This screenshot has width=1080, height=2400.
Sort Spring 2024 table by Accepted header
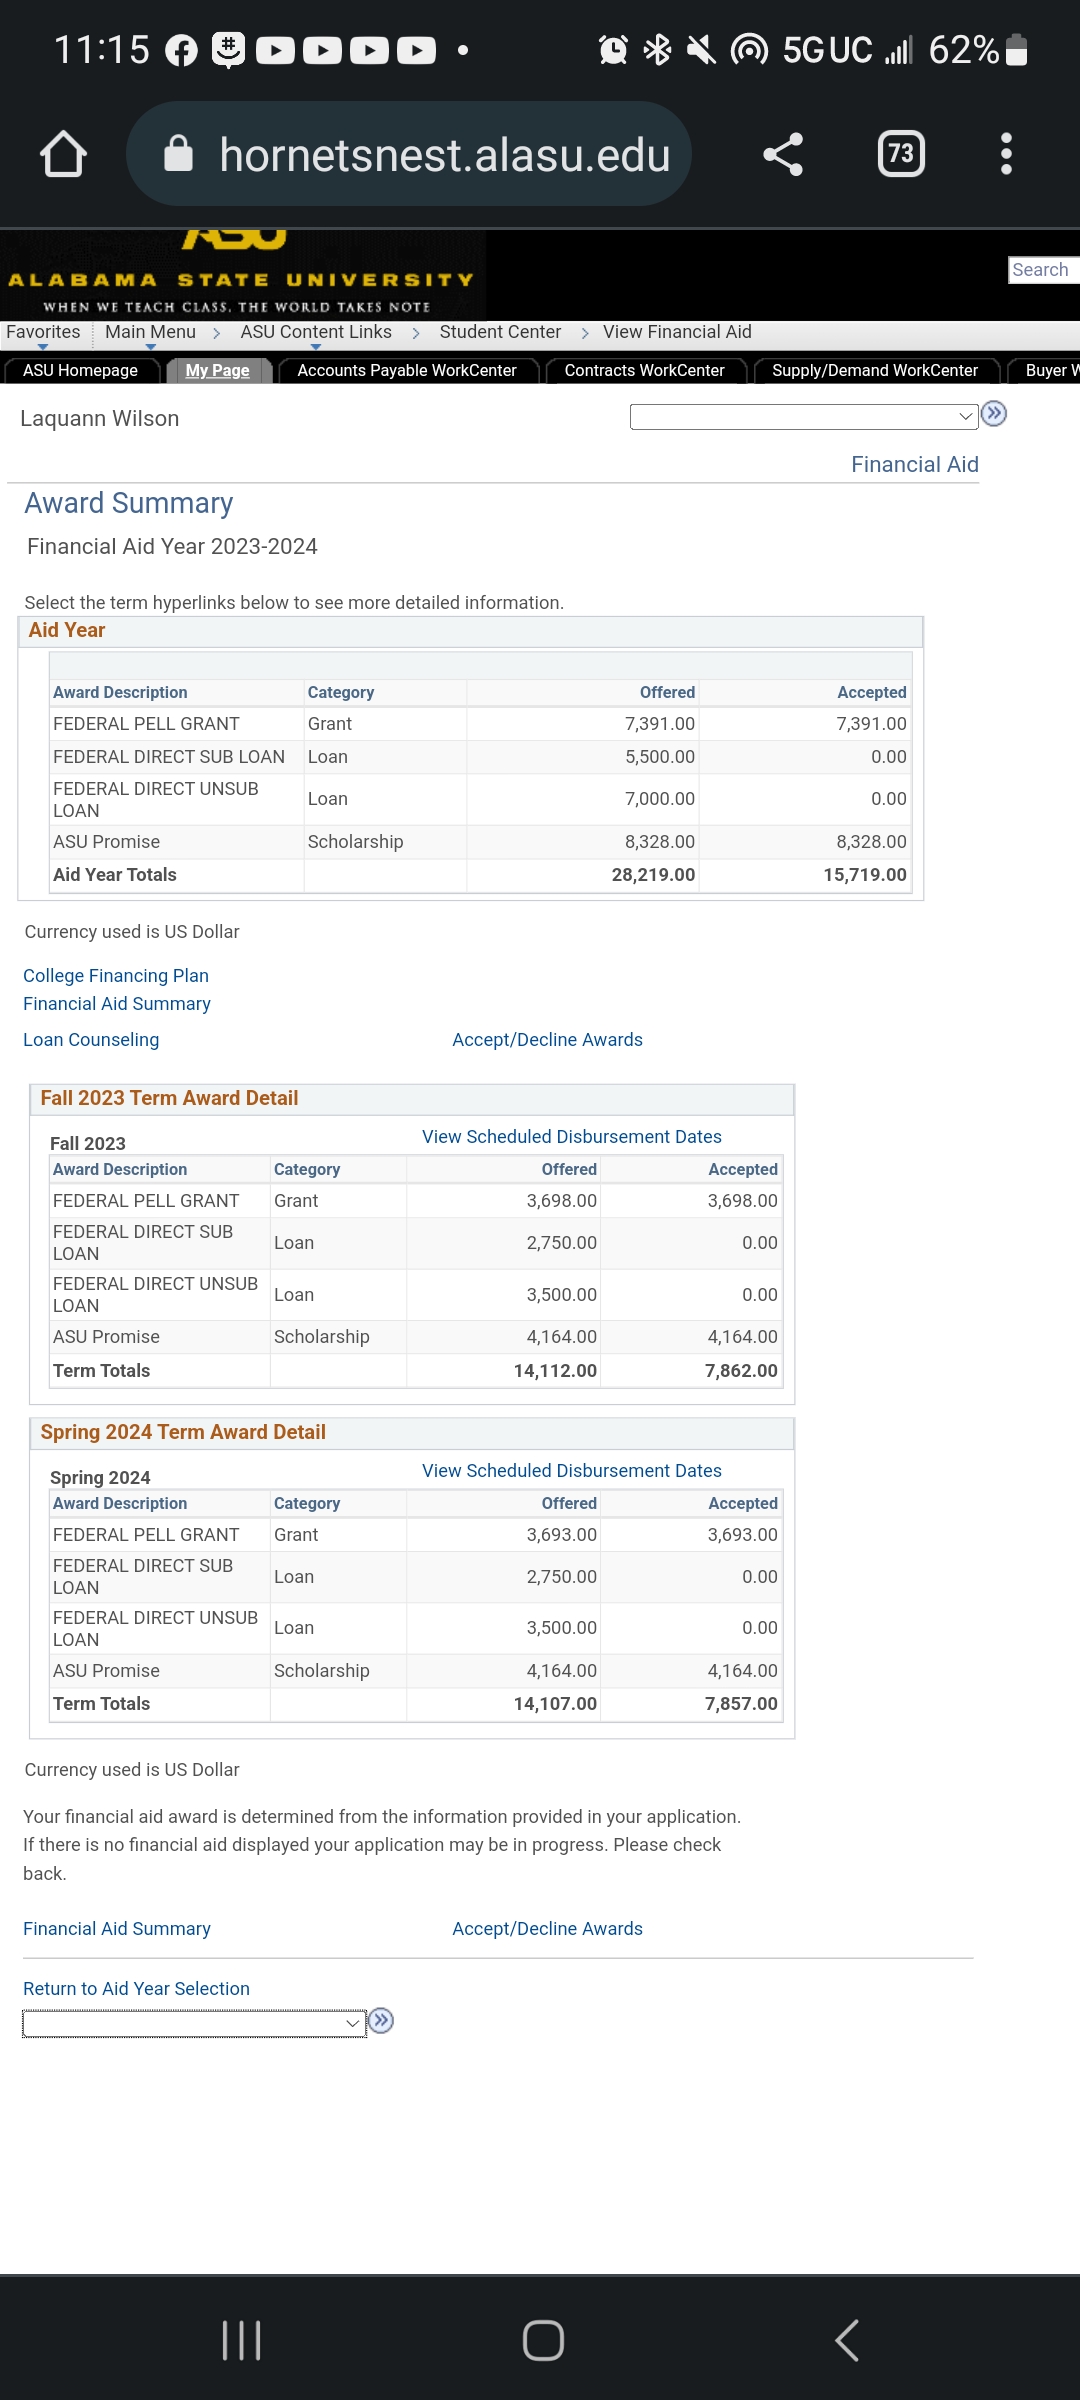[x=743, y=1504]
